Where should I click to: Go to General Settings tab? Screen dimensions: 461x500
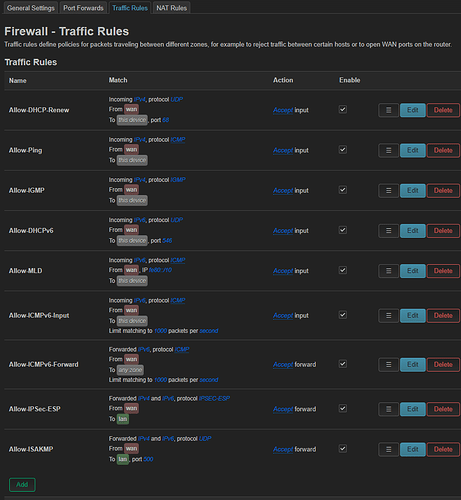pos(31,8)
